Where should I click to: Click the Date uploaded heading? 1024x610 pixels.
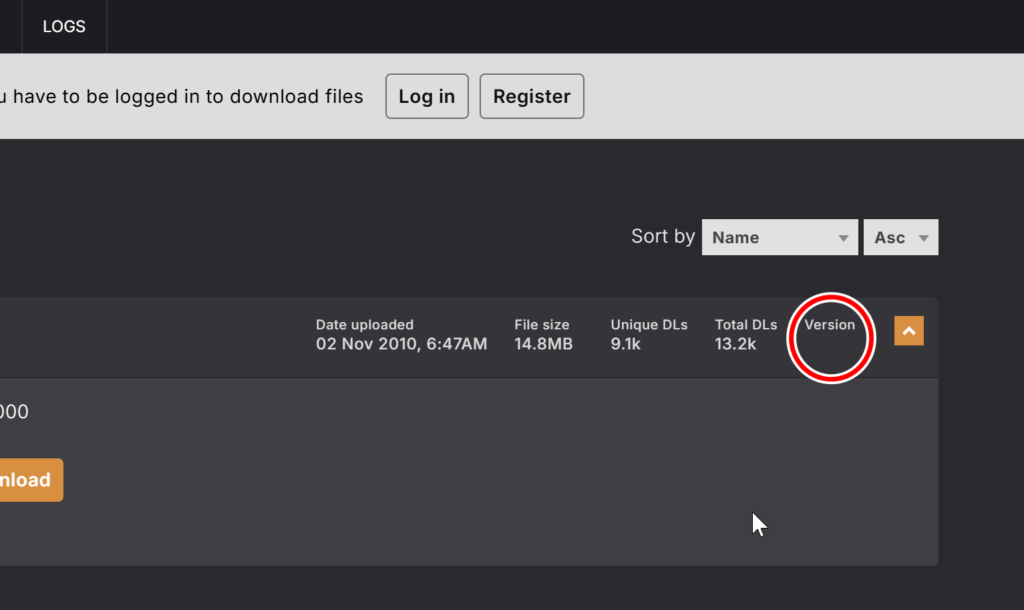364,325
